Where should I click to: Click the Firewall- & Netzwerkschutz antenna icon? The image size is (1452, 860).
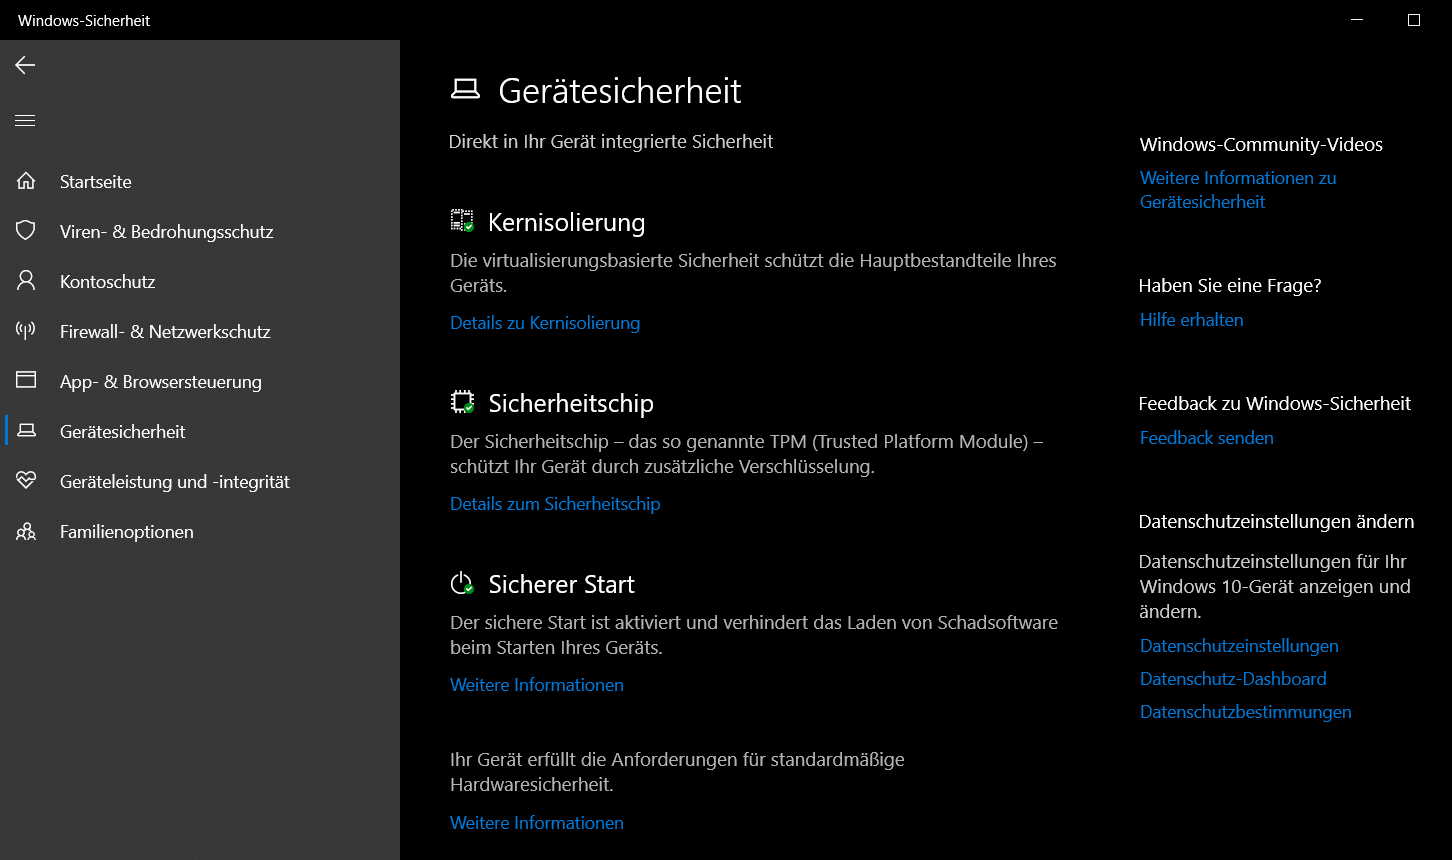pos(26,331)
